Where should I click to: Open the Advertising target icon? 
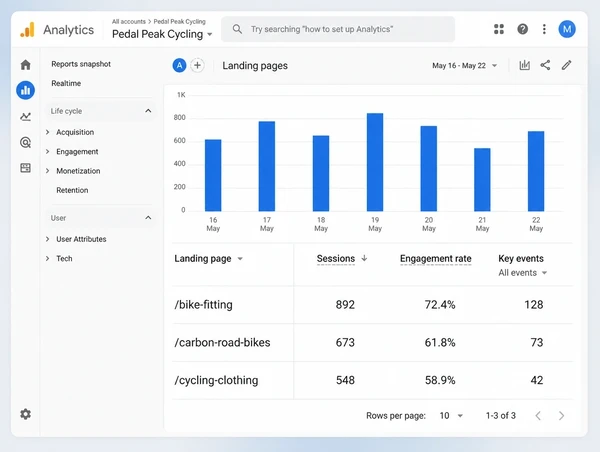[x=26, y=142]
